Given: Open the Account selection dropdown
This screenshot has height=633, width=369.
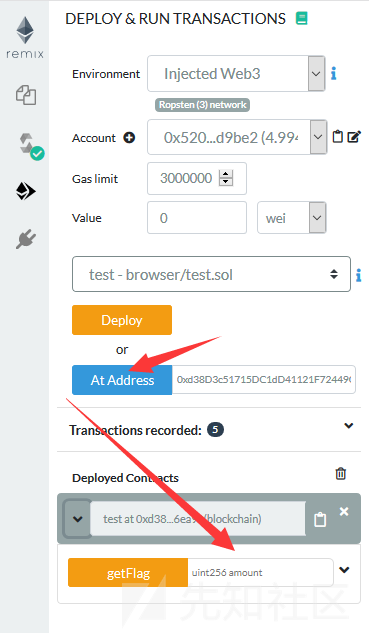Looking at the screenshot, I should pyautogui.click(x=237, y=137).
